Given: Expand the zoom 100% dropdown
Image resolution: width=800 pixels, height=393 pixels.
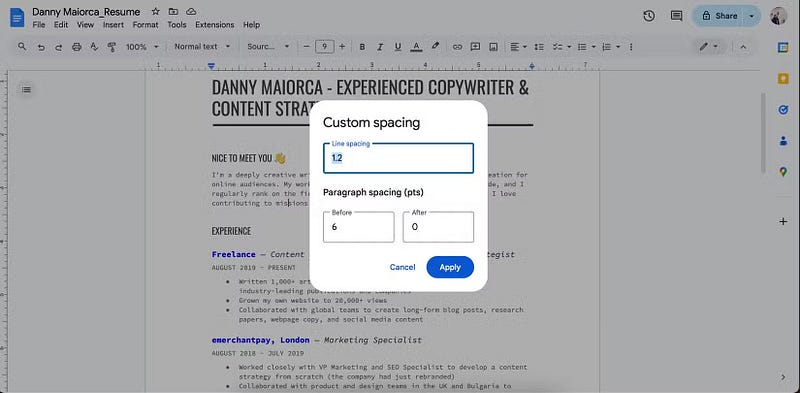Looking at the screenshot, I should pos(142,46).
